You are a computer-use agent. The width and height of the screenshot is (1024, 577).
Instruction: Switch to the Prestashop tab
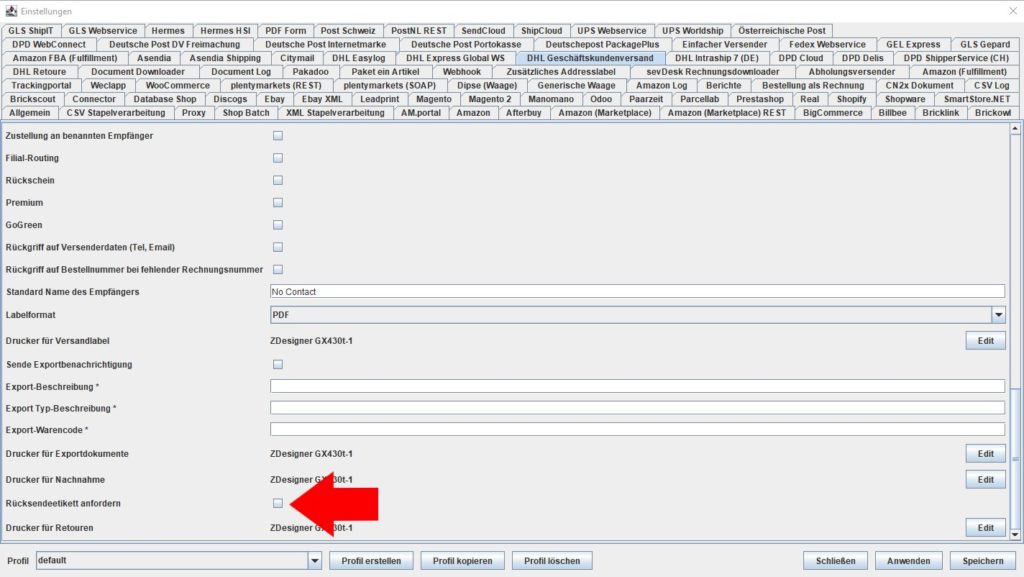click(760, 99)
